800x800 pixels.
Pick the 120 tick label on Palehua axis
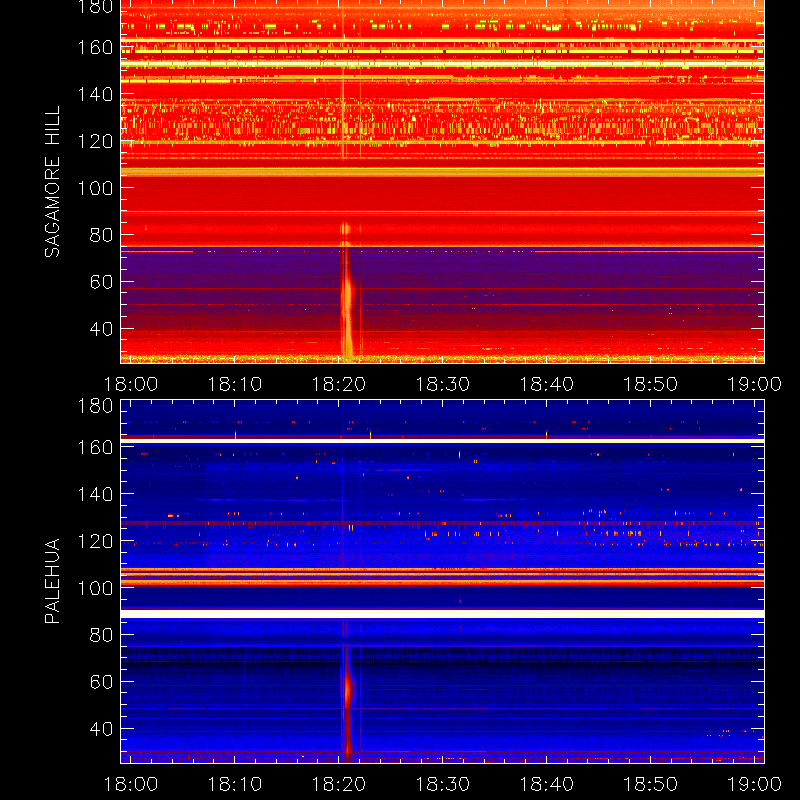point(95,541)
